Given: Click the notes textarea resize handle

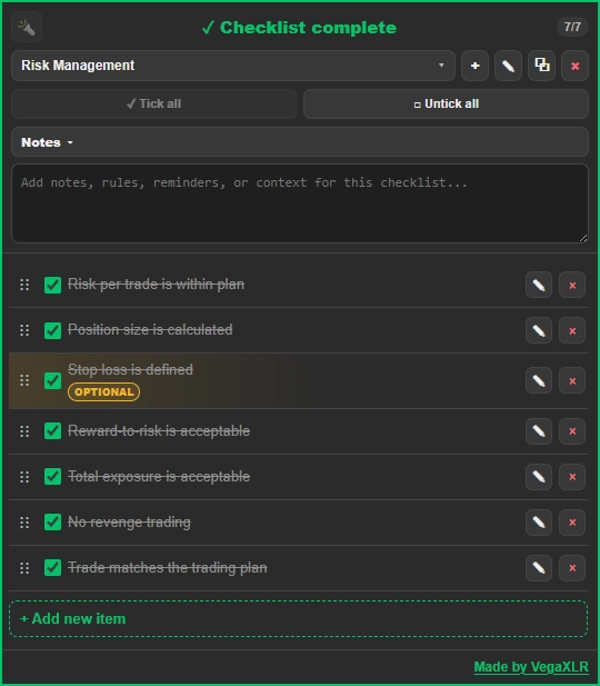Looking at the screenshot, I should 583,238.
